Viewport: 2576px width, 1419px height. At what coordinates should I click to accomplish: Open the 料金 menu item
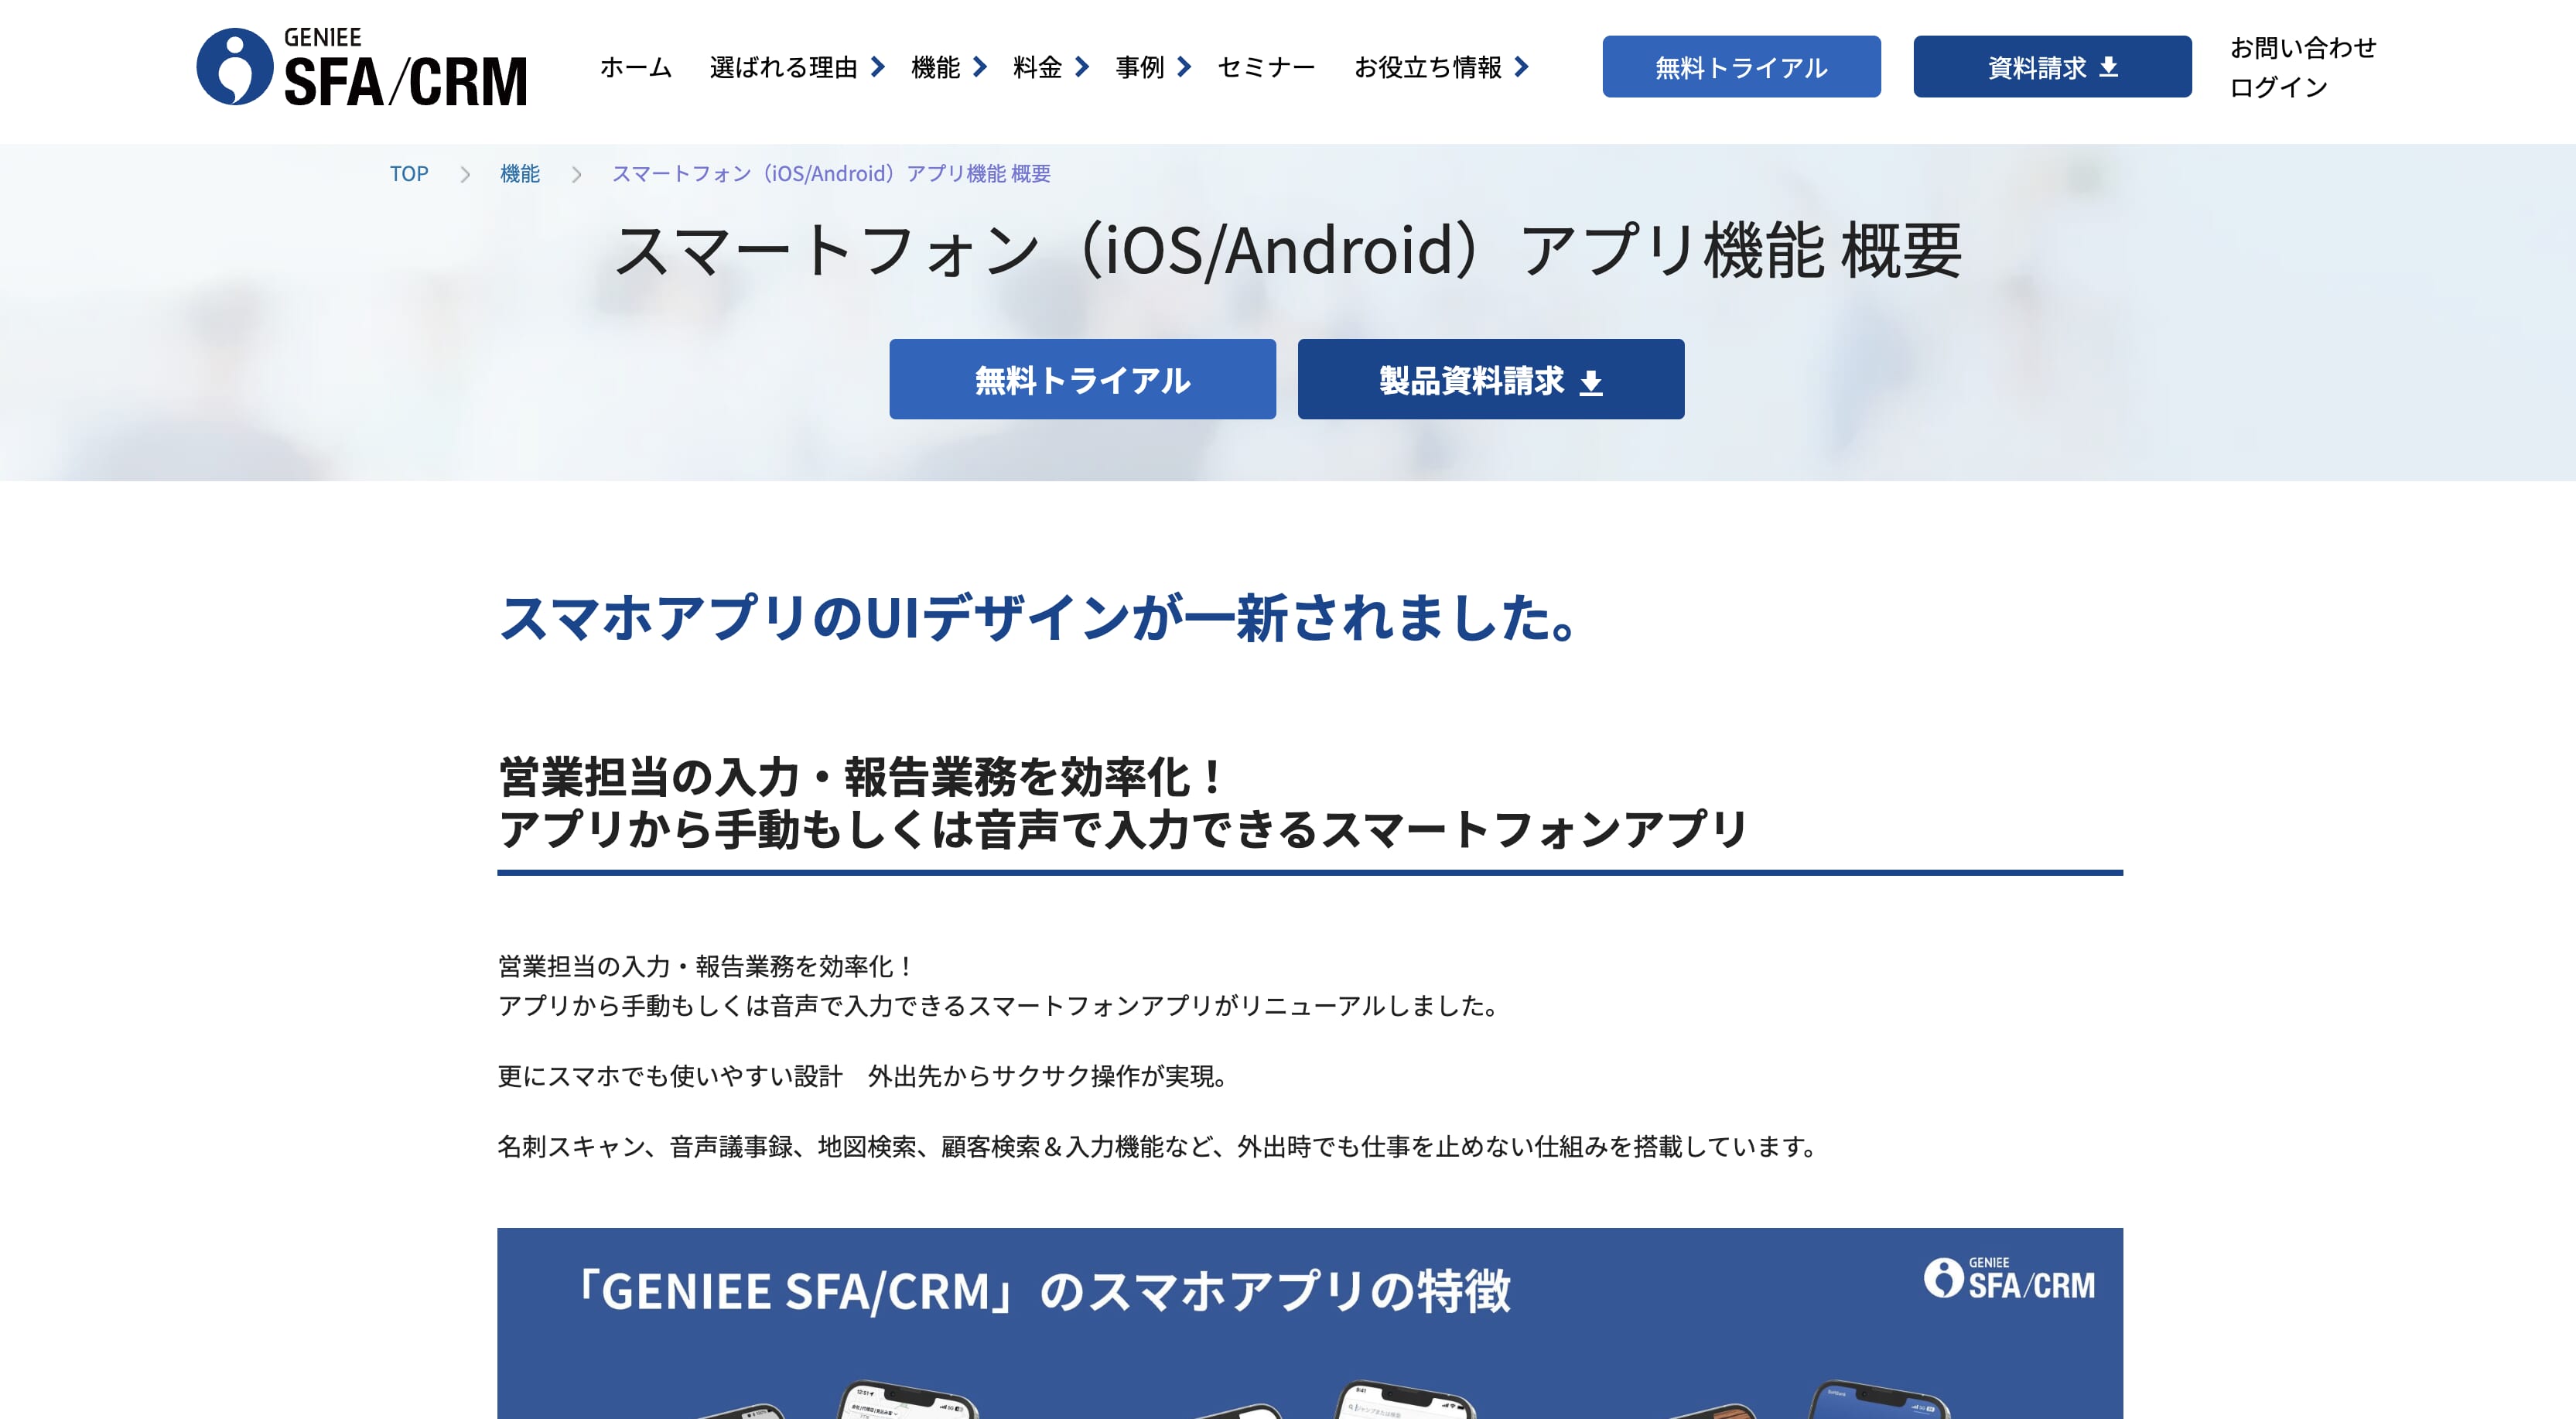(1037, 67)
